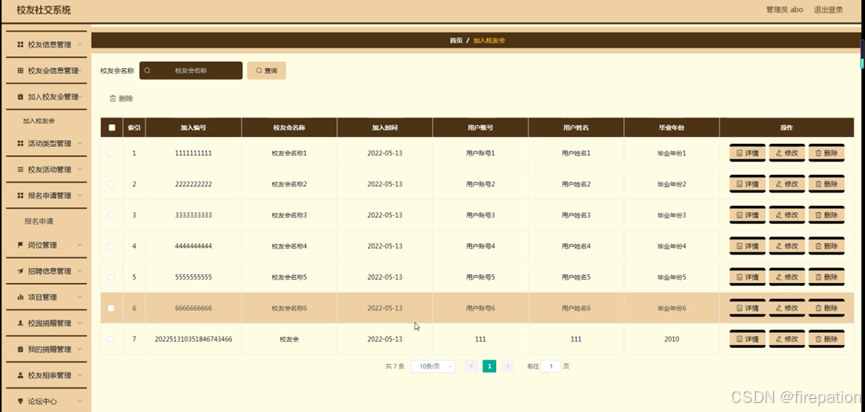Check the row 3 checkbox (3333333333)
This screenshot has width=865, height=412.
[111, 215]
